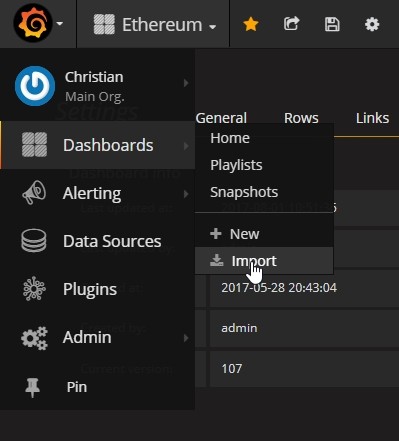Click the Ethereum dashboard grid icon
Image resolution: width=399 pixels, height=441 pixels.
pos(104,24)
